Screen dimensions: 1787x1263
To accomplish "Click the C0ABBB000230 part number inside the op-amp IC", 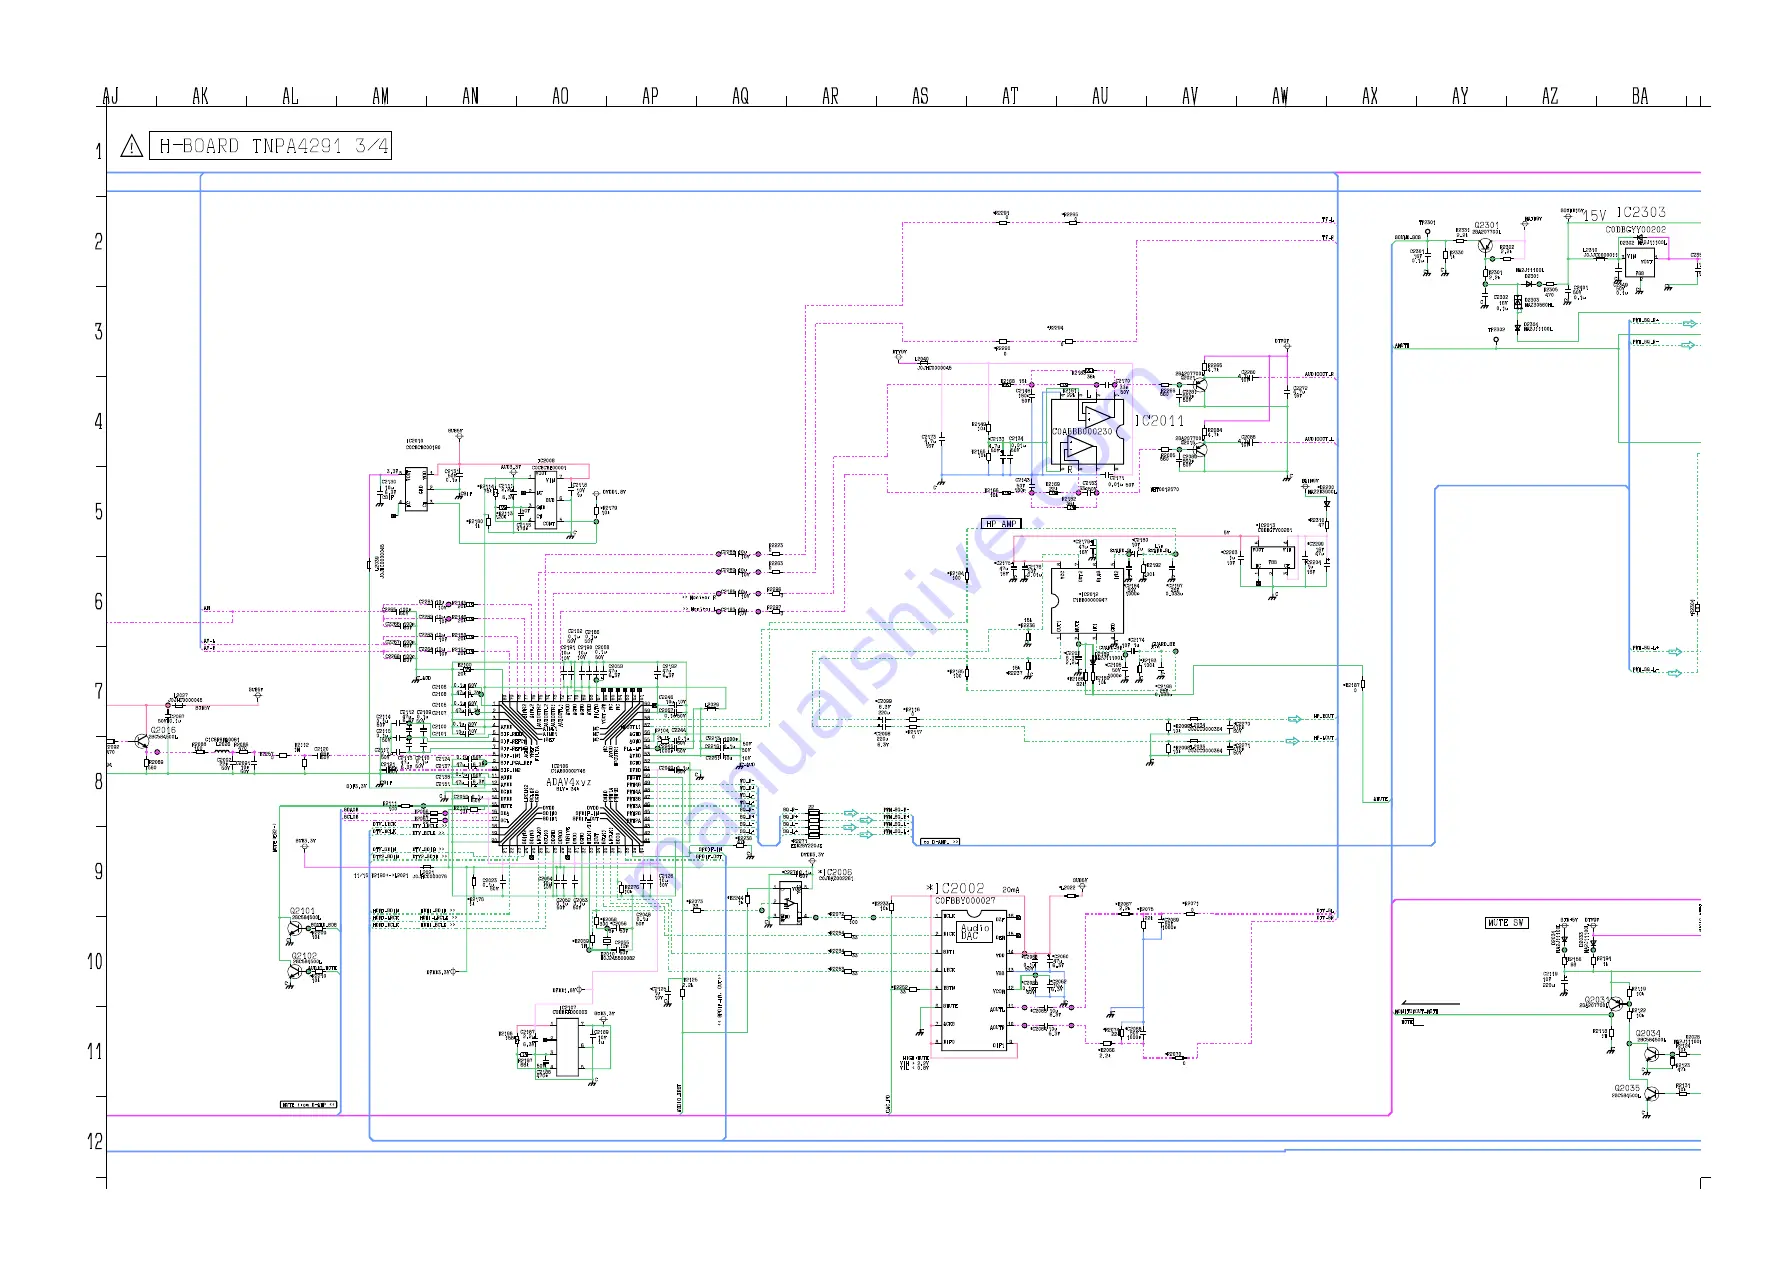I will 1082,432.
